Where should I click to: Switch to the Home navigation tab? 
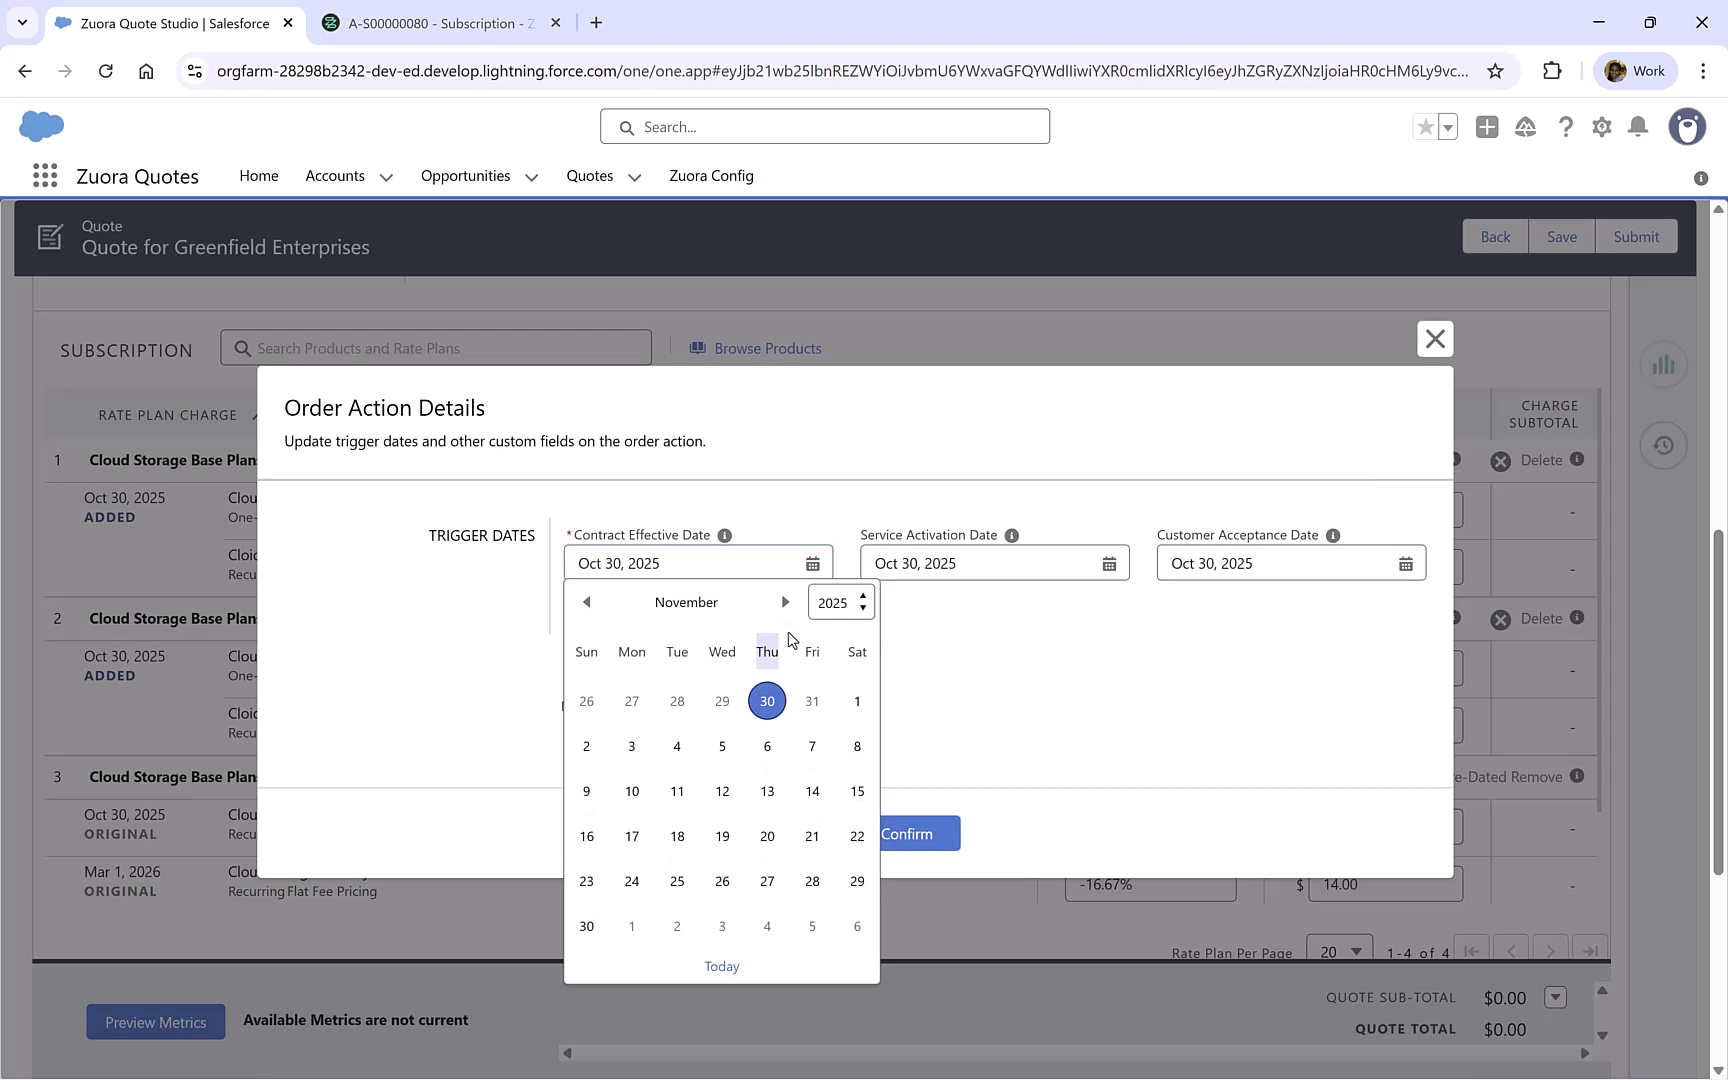[x=258, y=176]
